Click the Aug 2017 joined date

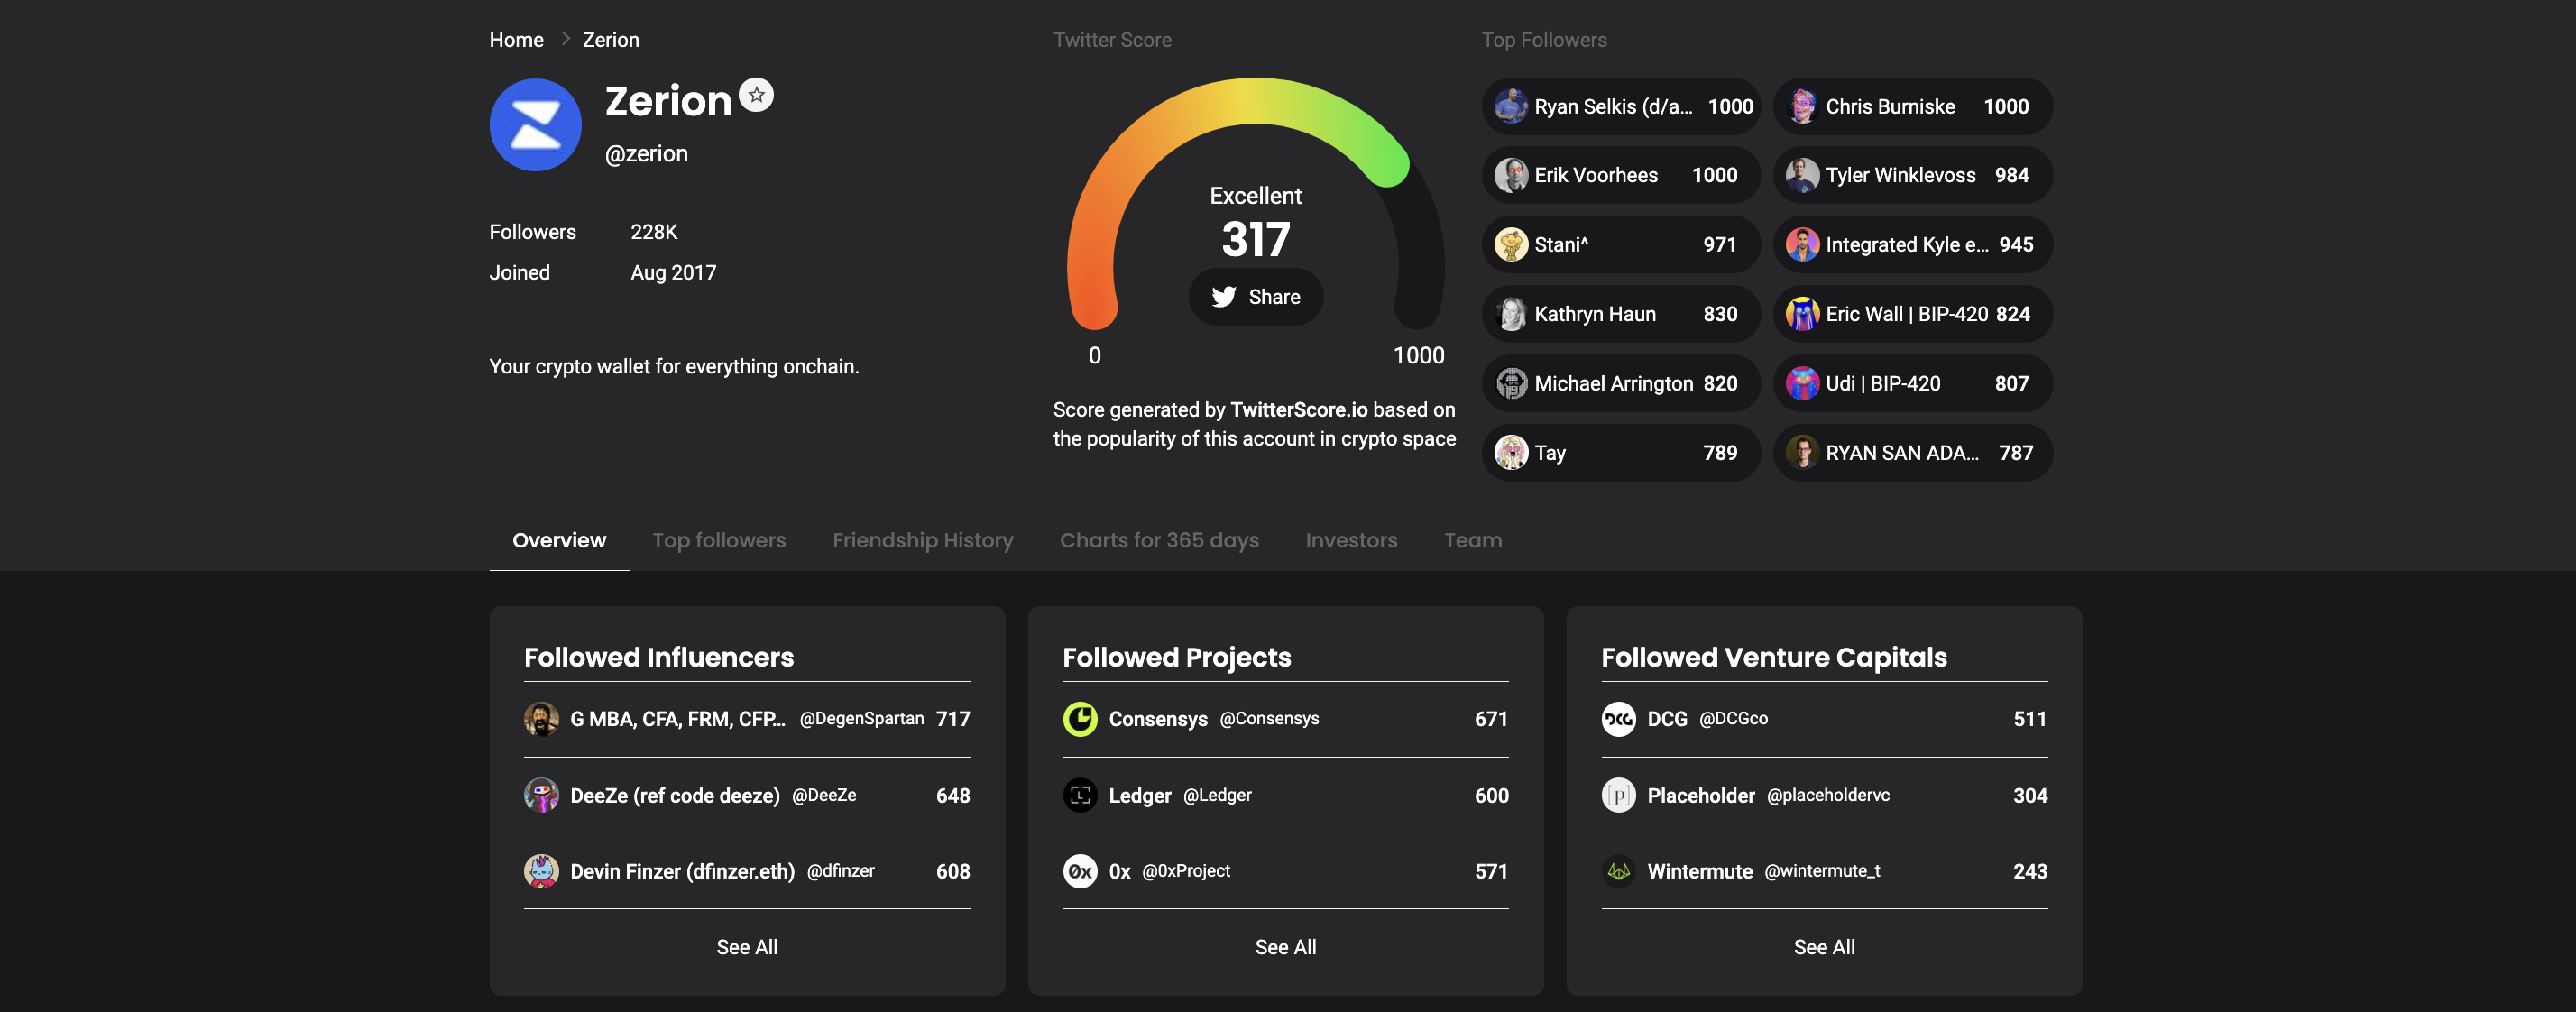(673, 273)
